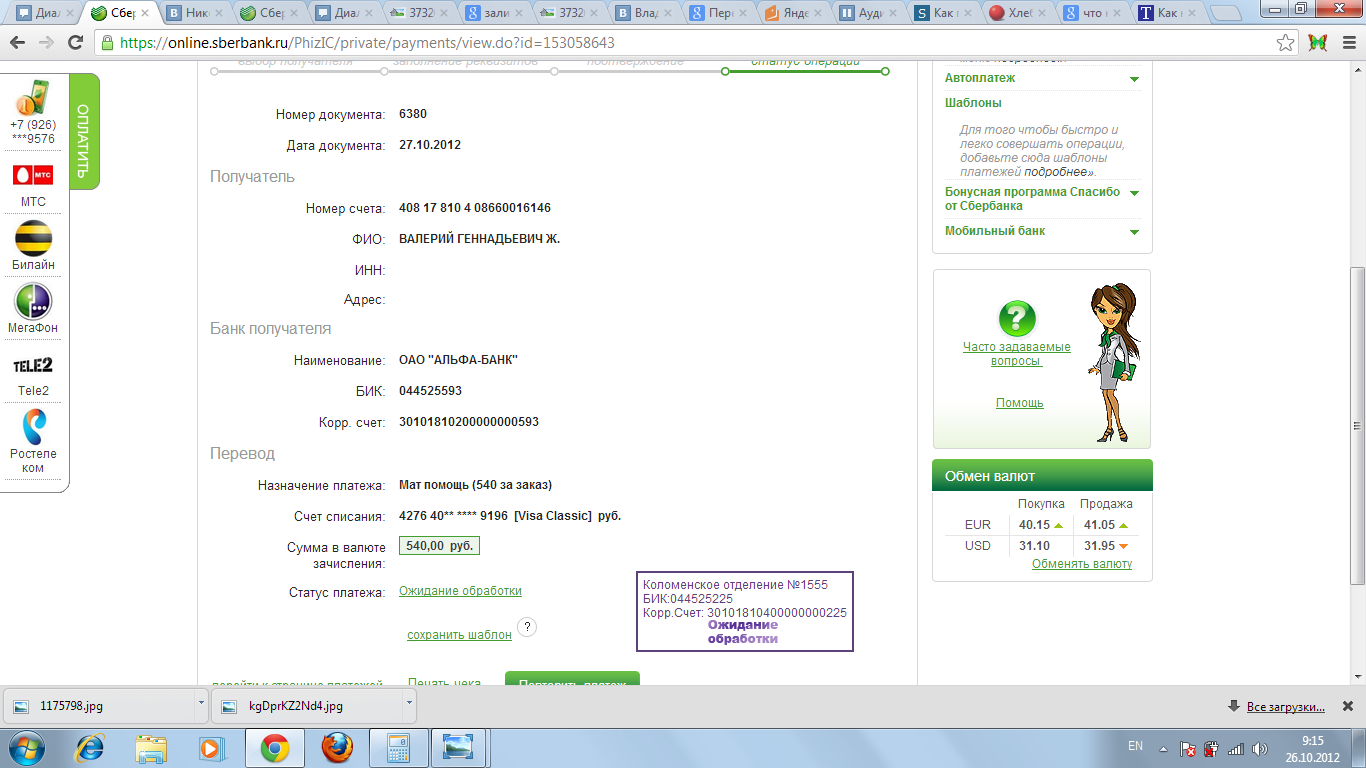Image resolution: width=1366 pixels, height=768 pixels.
Task: Click the question mark hint beside сохранить шаблон
Action: tap(528, 627)
